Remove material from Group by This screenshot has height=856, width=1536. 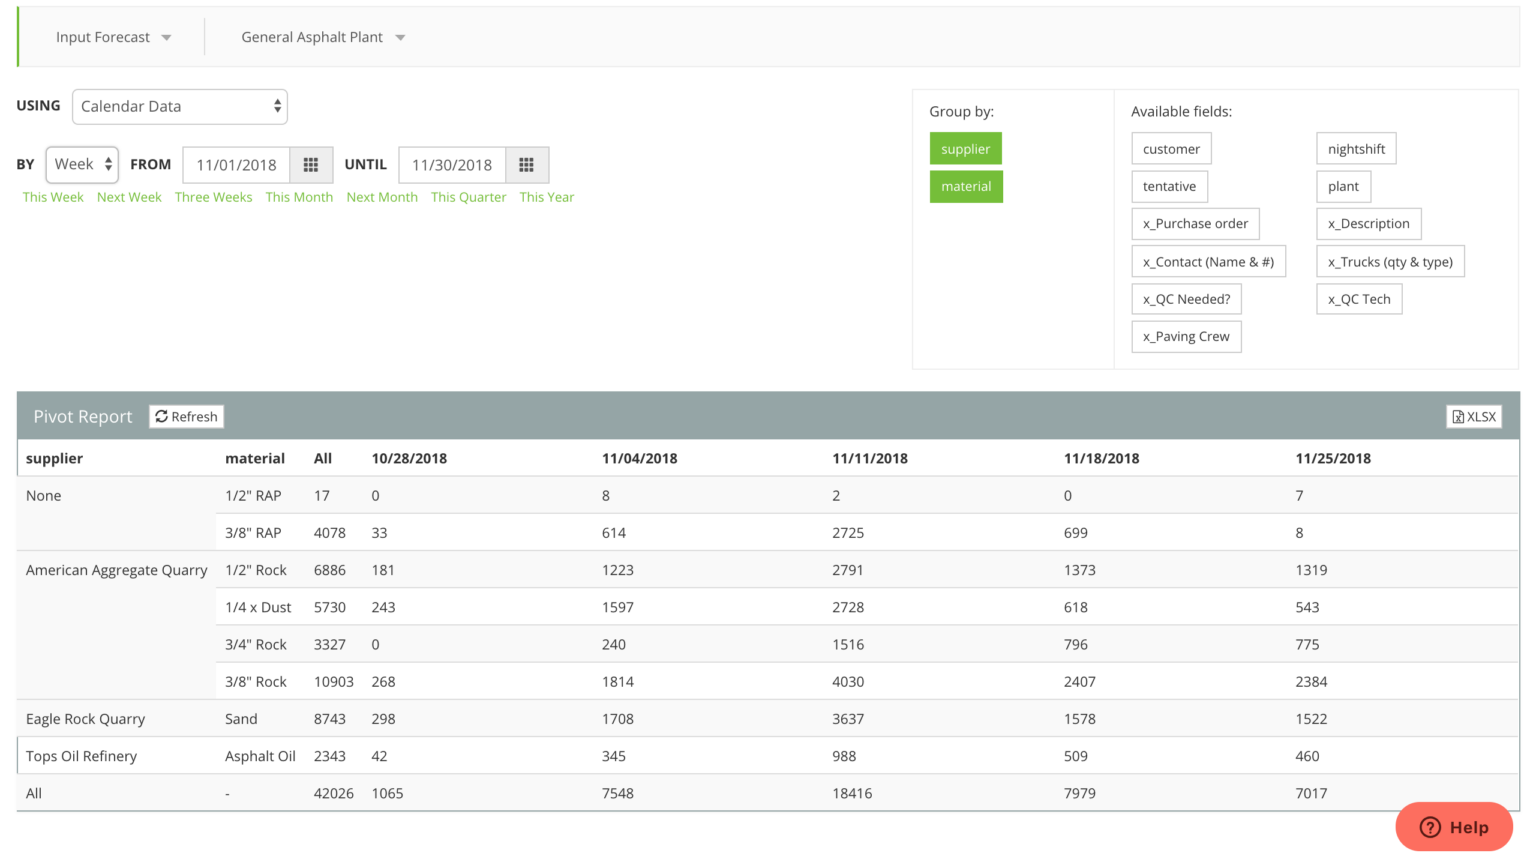click(x=966, y=187)
